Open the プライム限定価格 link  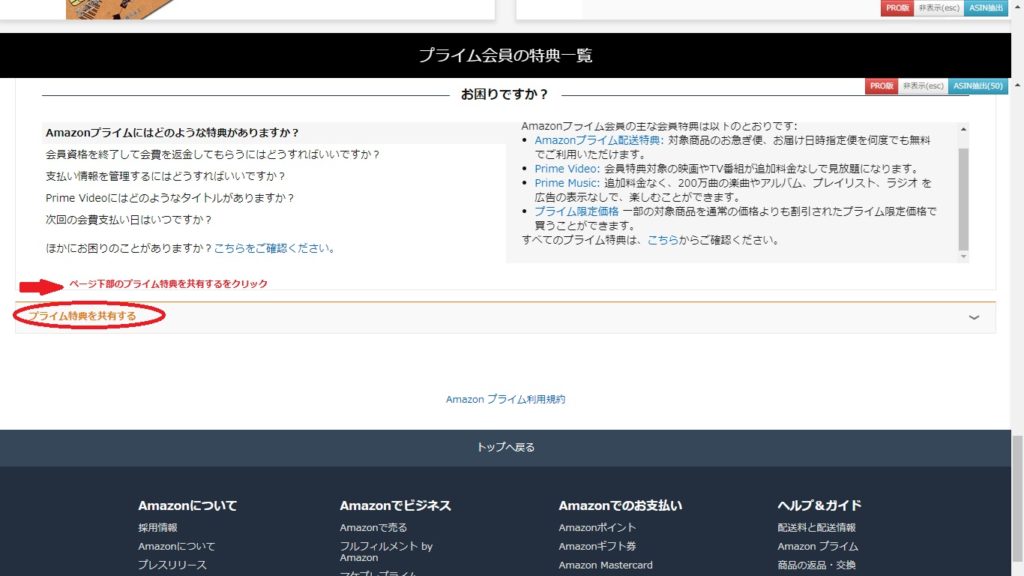(576, 211)
